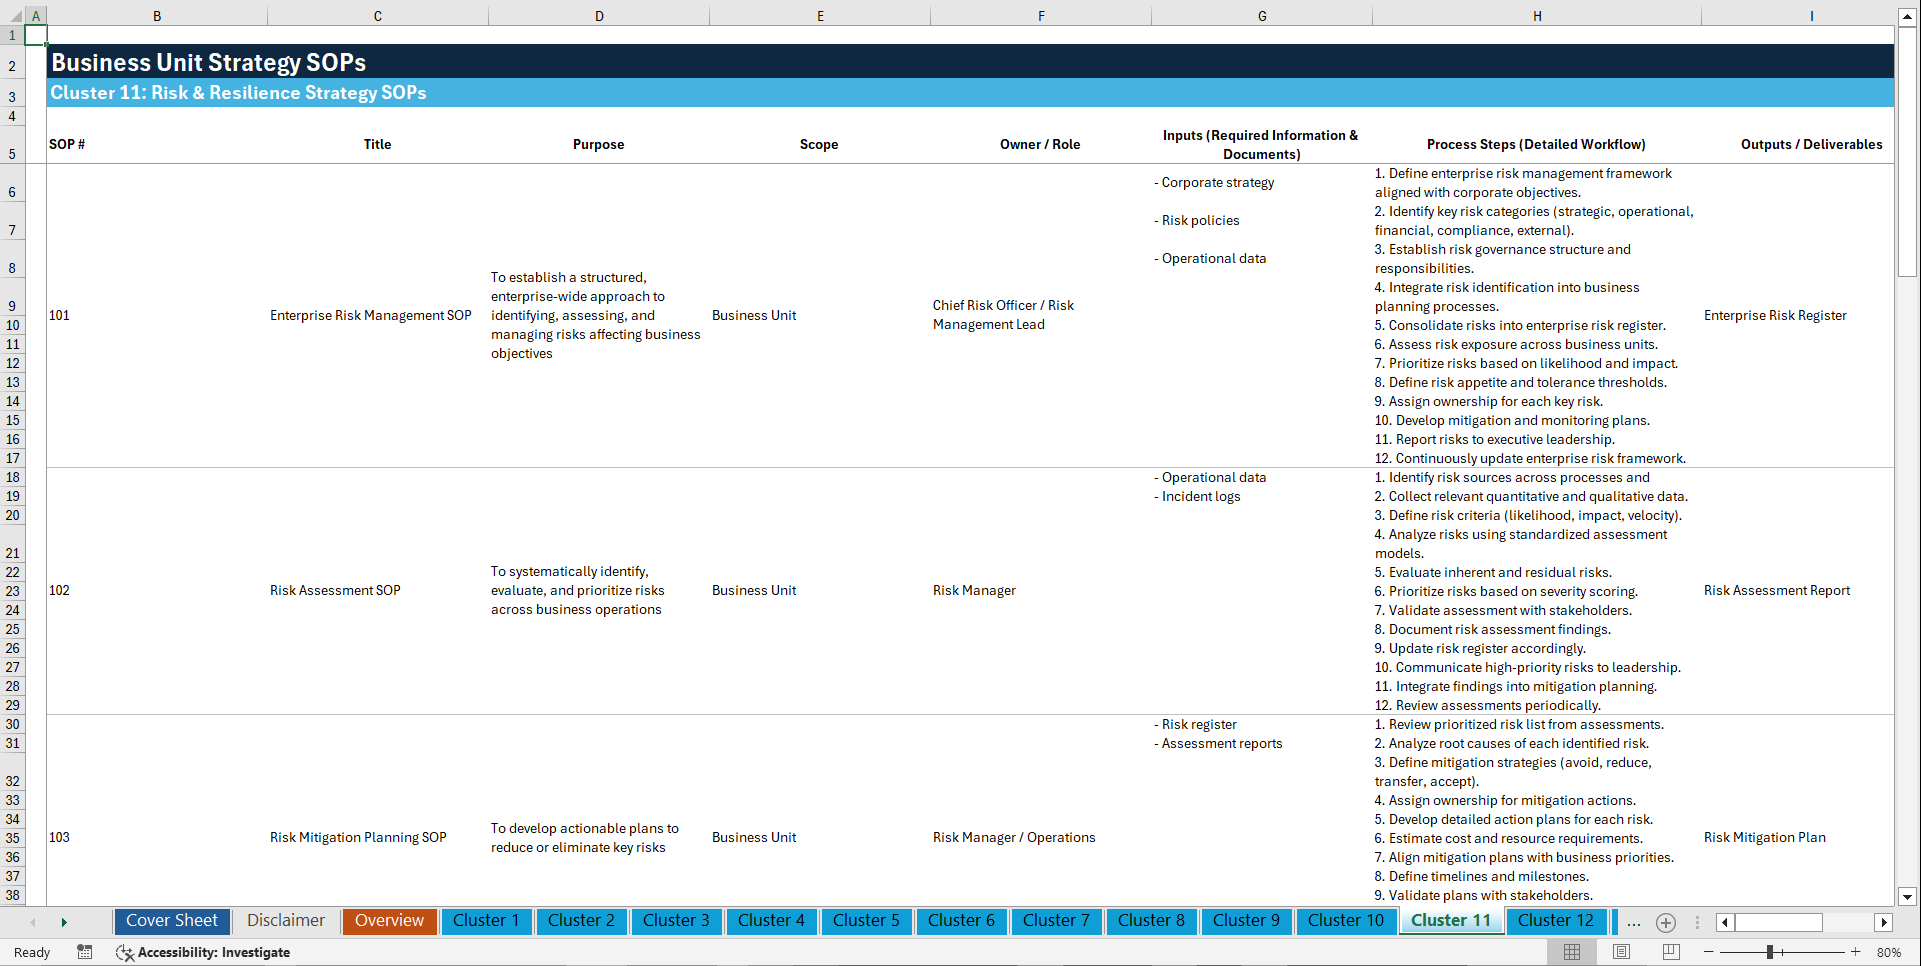Zoom in with the plus button
The image size is (1921, 966).
pos(1856,952)
